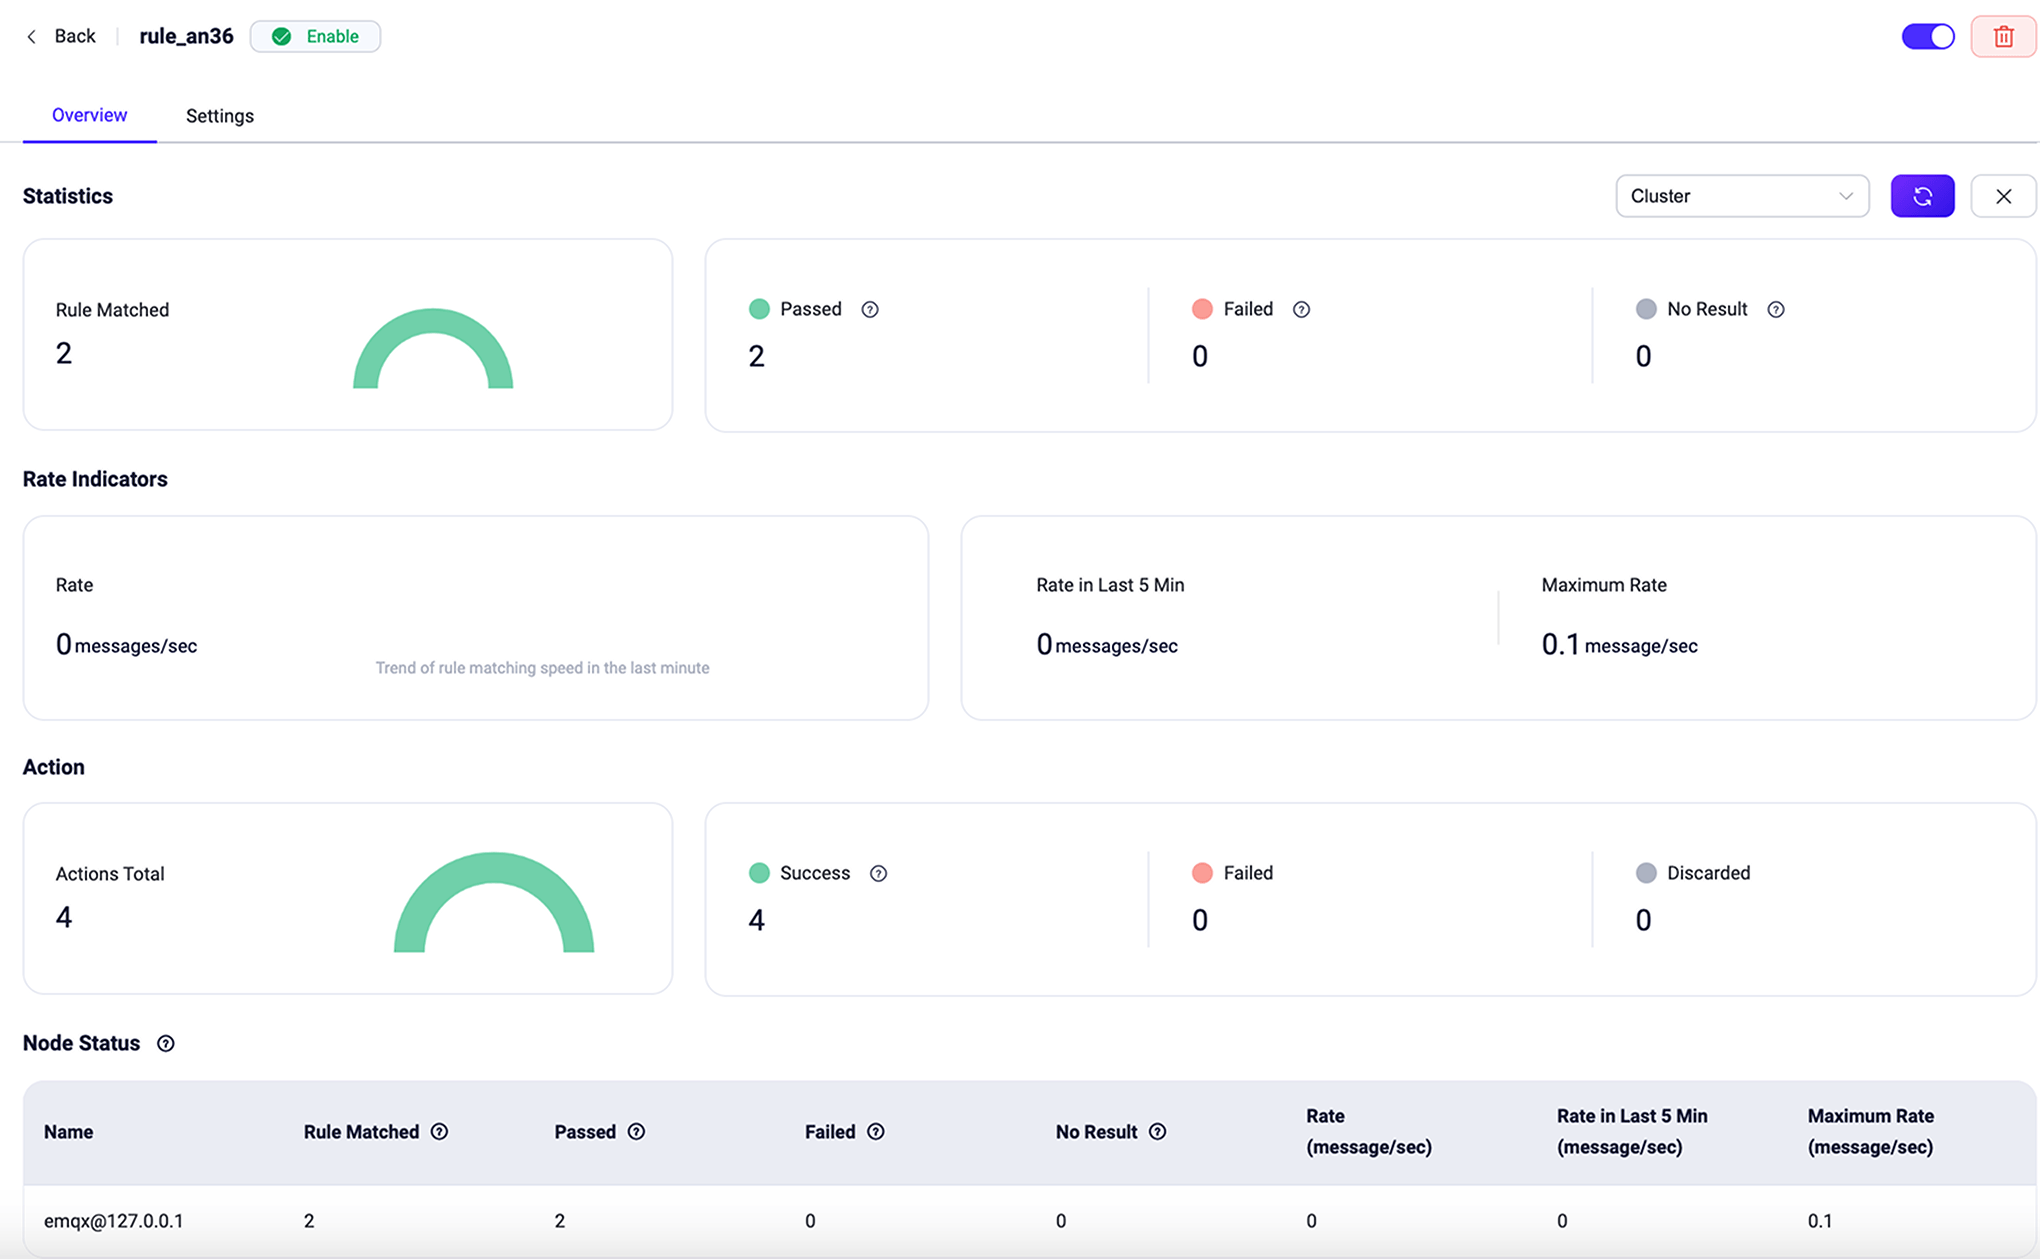Image resolution: width=2041 pixels, height=1260 pixels.
Task: Select the Overview tab
Action: pyautogui.click(x=89, y=115)
